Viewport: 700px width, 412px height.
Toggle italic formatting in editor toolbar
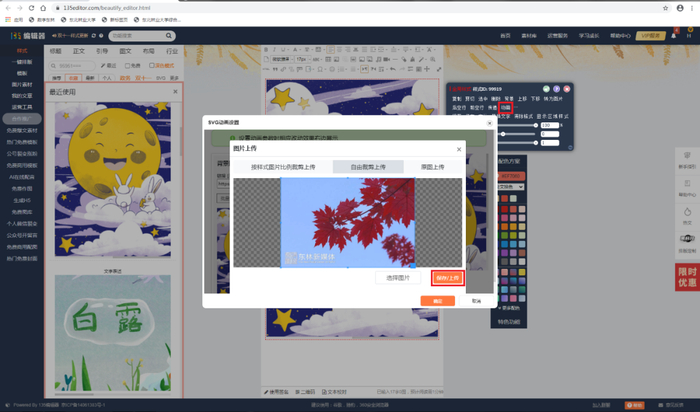click(x=274, y=50)
